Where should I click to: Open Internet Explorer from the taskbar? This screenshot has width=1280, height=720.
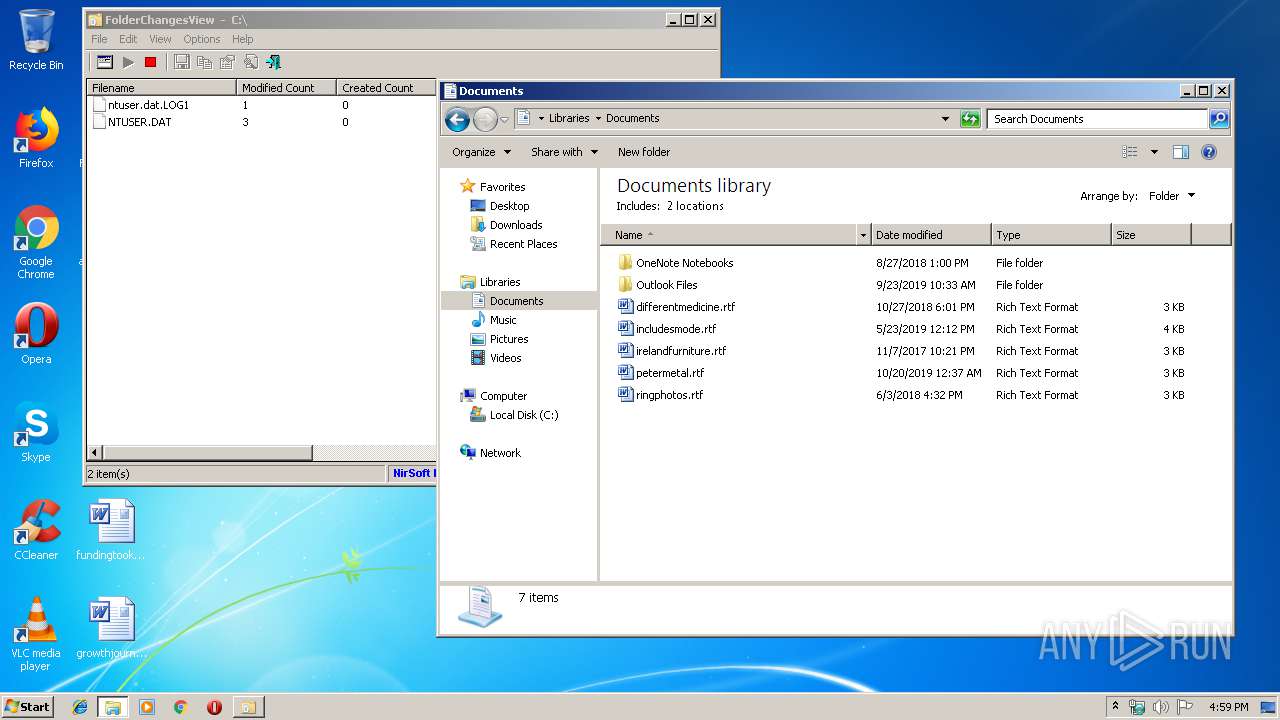coord(80,707)
